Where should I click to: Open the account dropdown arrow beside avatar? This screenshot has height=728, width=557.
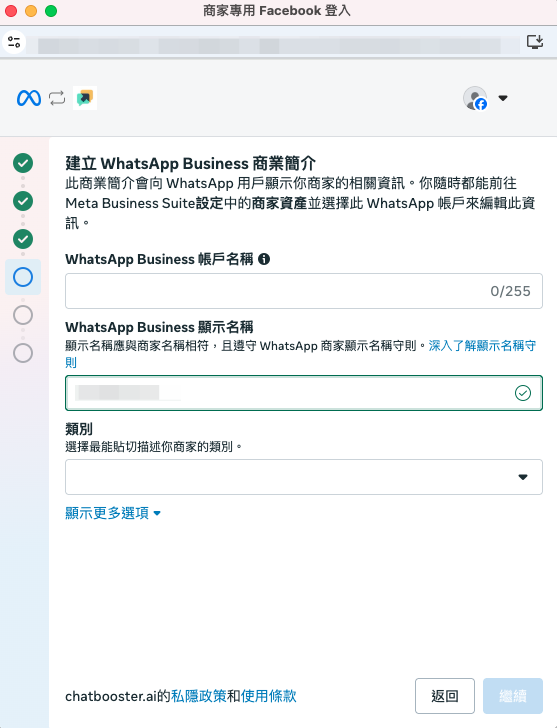(x=503, y=98)
